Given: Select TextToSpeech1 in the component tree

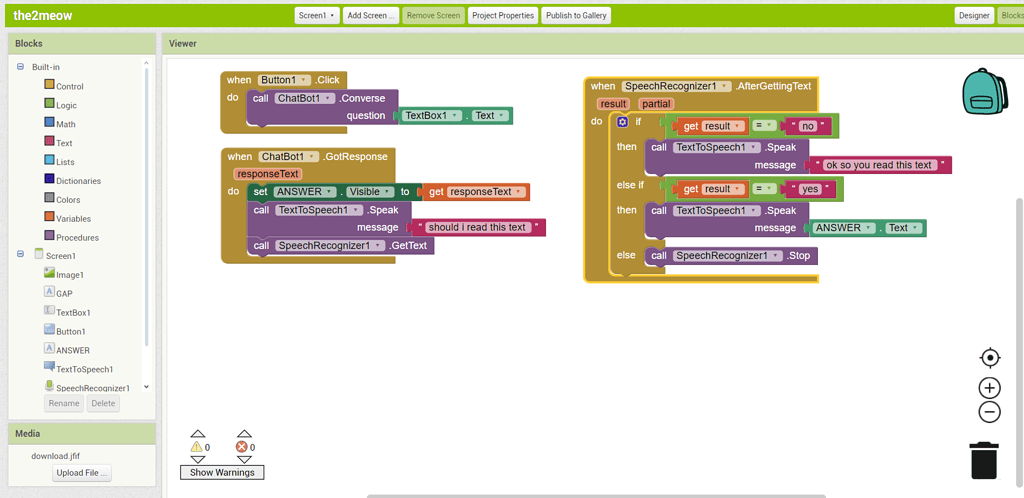Looking at the screenshot, I should [x=84, y=369].
